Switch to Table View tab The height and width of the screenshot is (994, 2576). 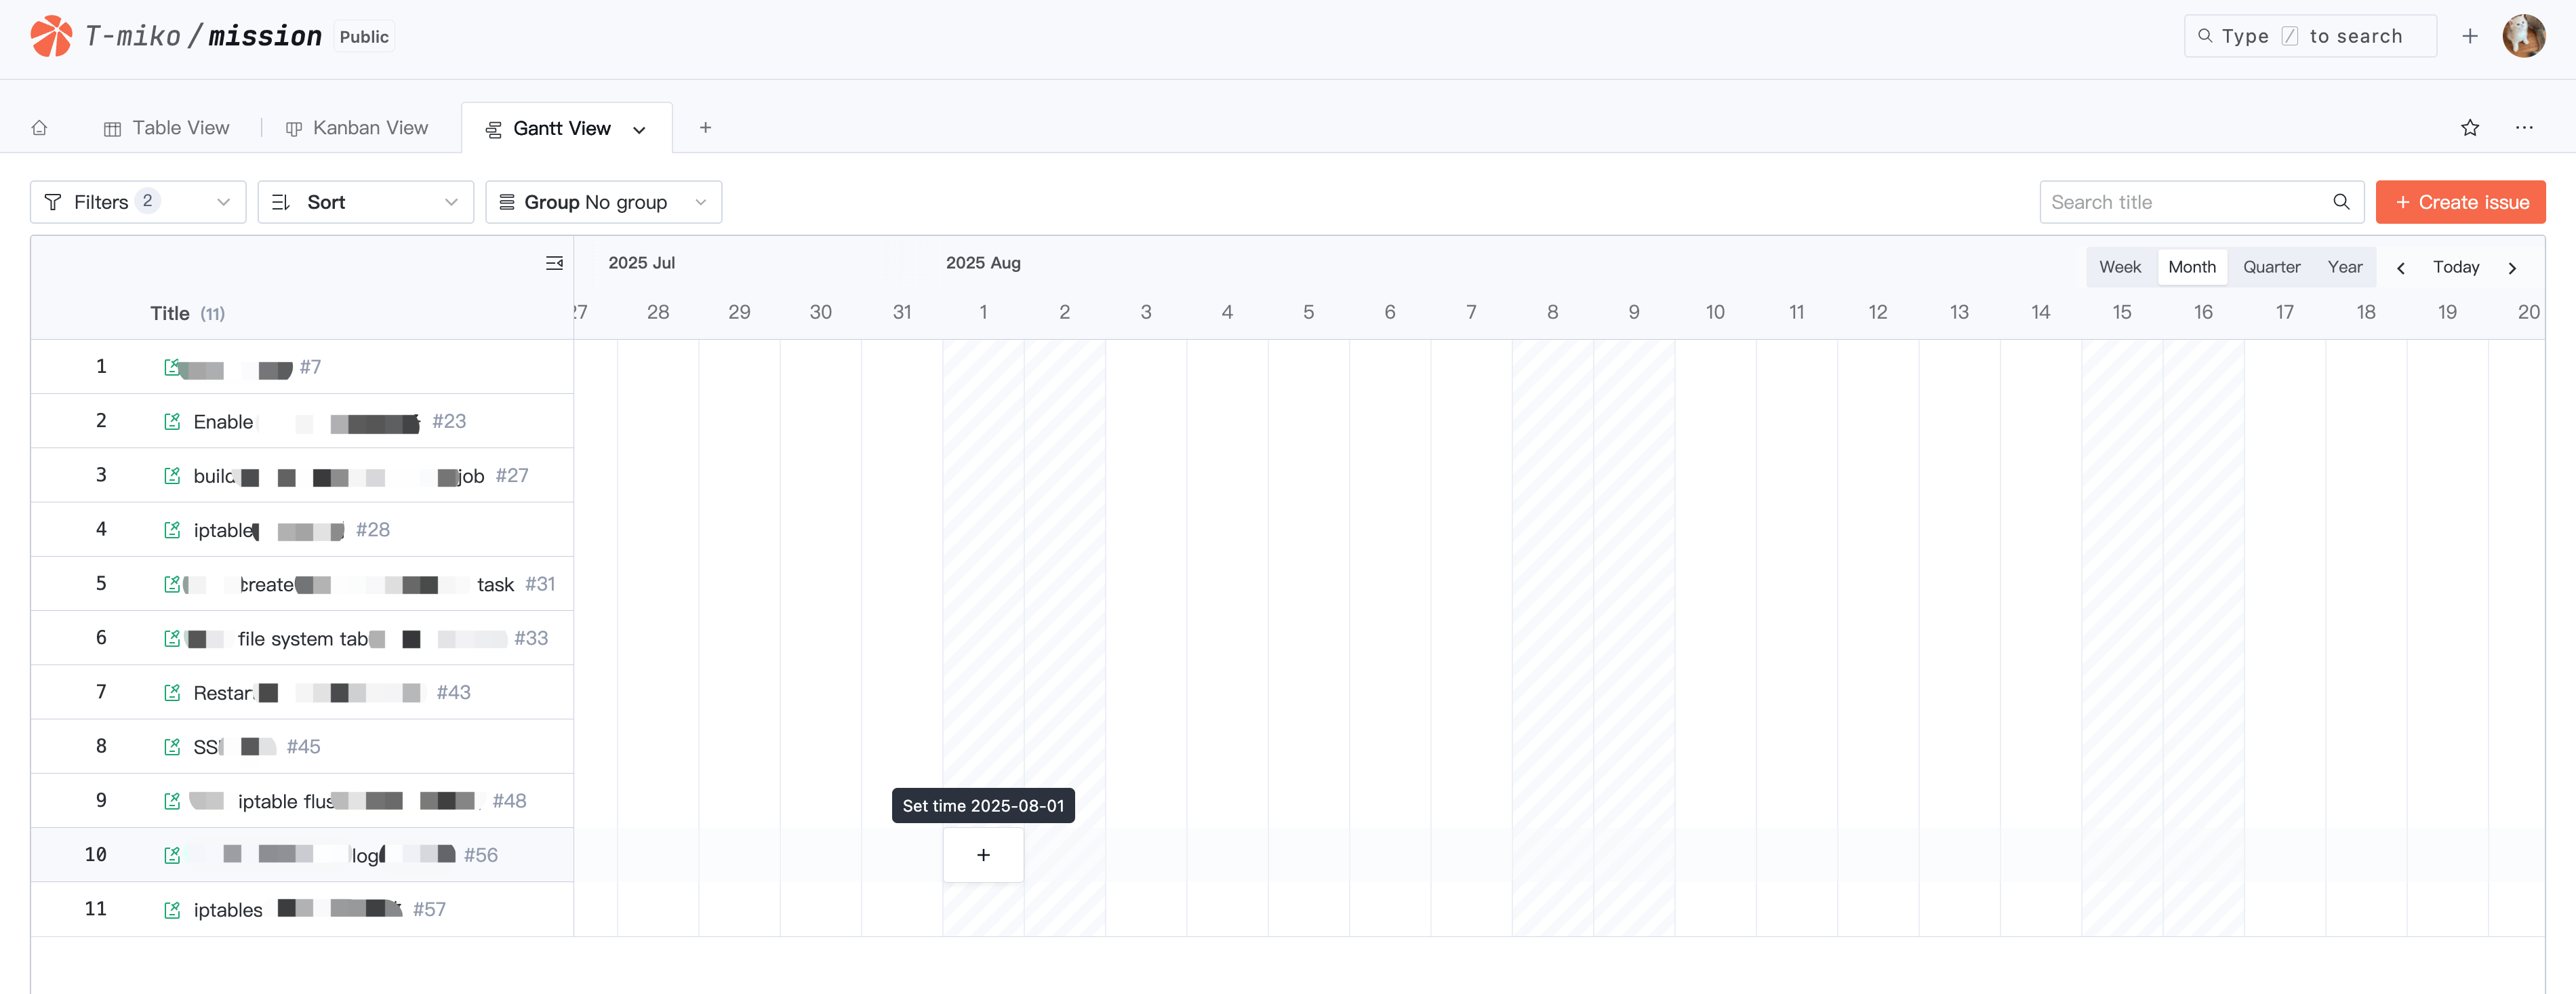[167, 128]
